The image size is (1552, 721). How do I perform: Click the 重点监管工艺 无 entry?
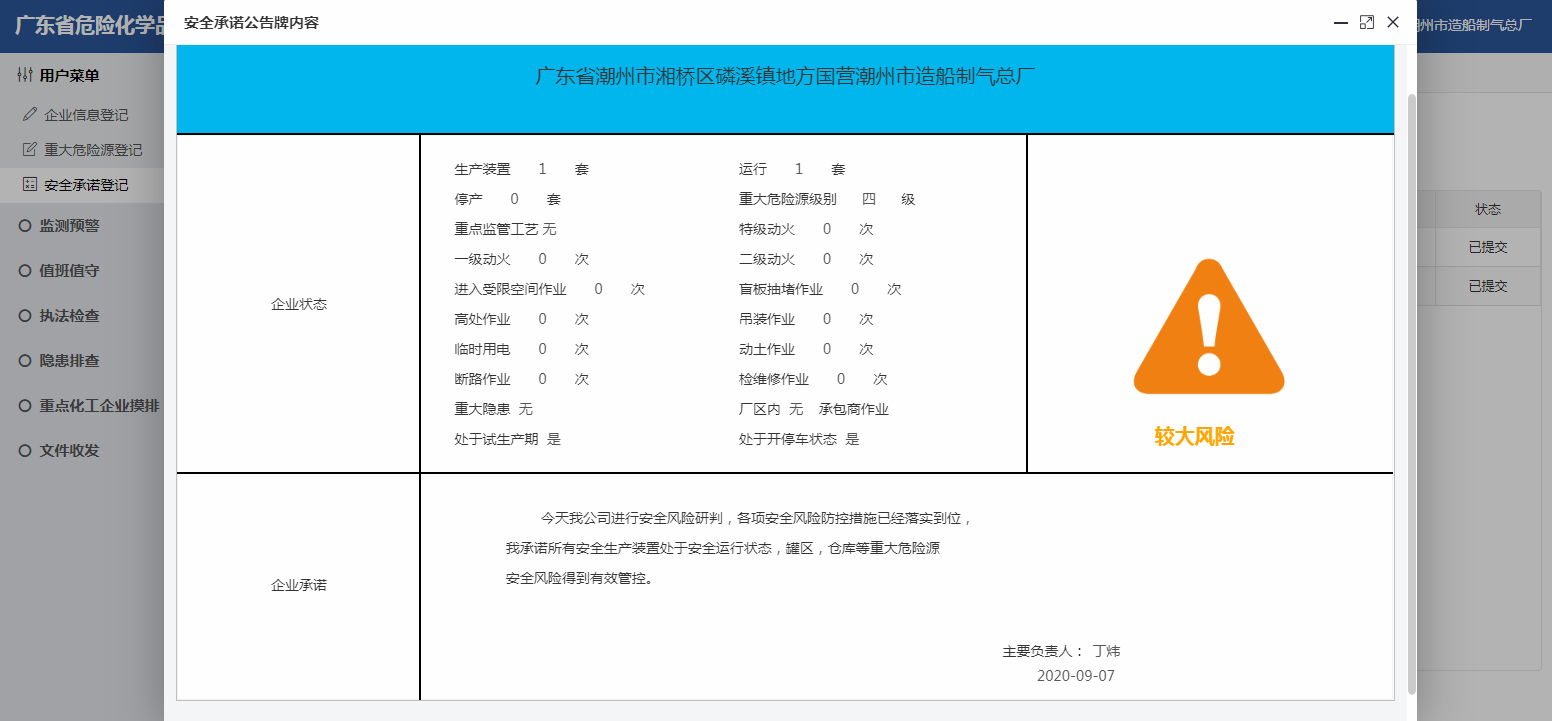tap(505, 229)
